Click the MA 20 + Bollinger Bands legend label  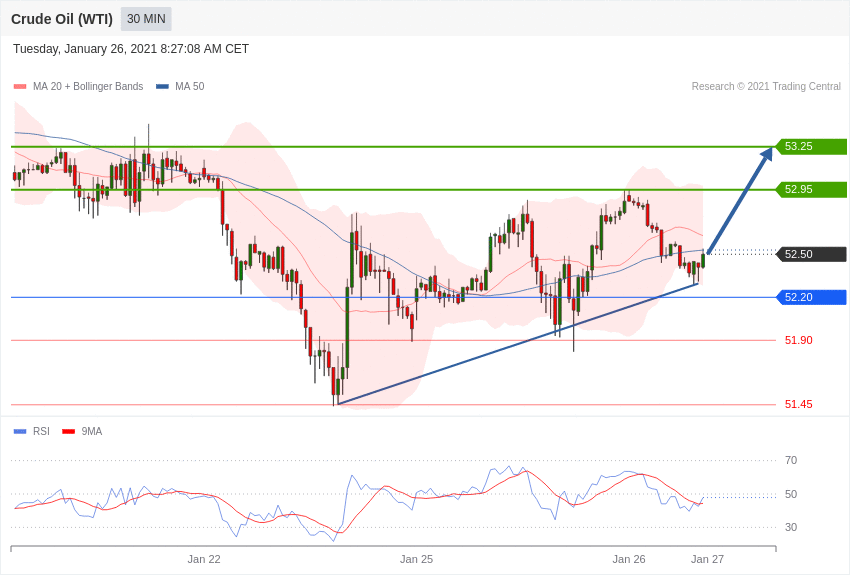tap(88, 86)
